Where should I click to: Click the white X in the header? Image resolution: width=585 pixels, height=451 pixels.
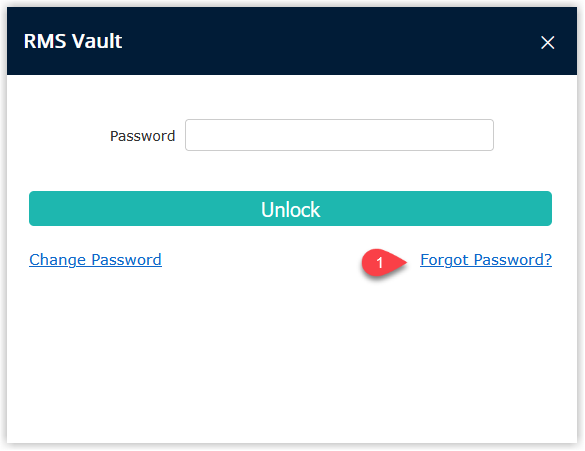pyautogui.click(x=547, y=42)
